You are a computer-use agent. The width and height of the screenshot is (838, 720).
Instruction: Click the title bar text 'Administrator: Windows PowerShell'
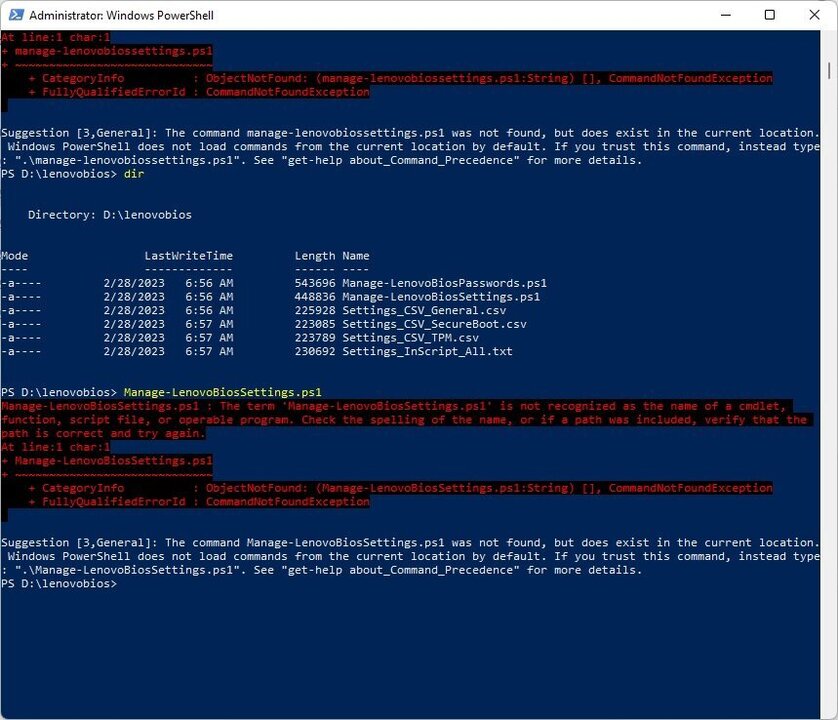click(x=121, y=16)
